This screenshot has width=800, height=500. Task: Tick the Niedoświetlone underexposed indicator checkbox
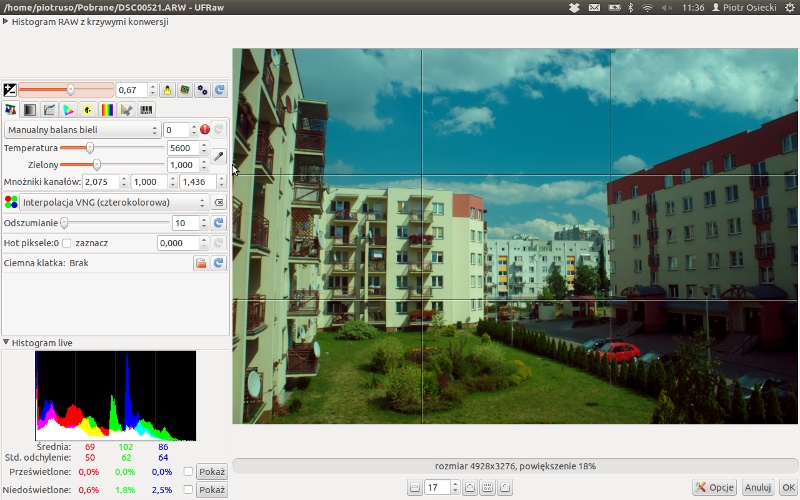click(x=188, y=490)
